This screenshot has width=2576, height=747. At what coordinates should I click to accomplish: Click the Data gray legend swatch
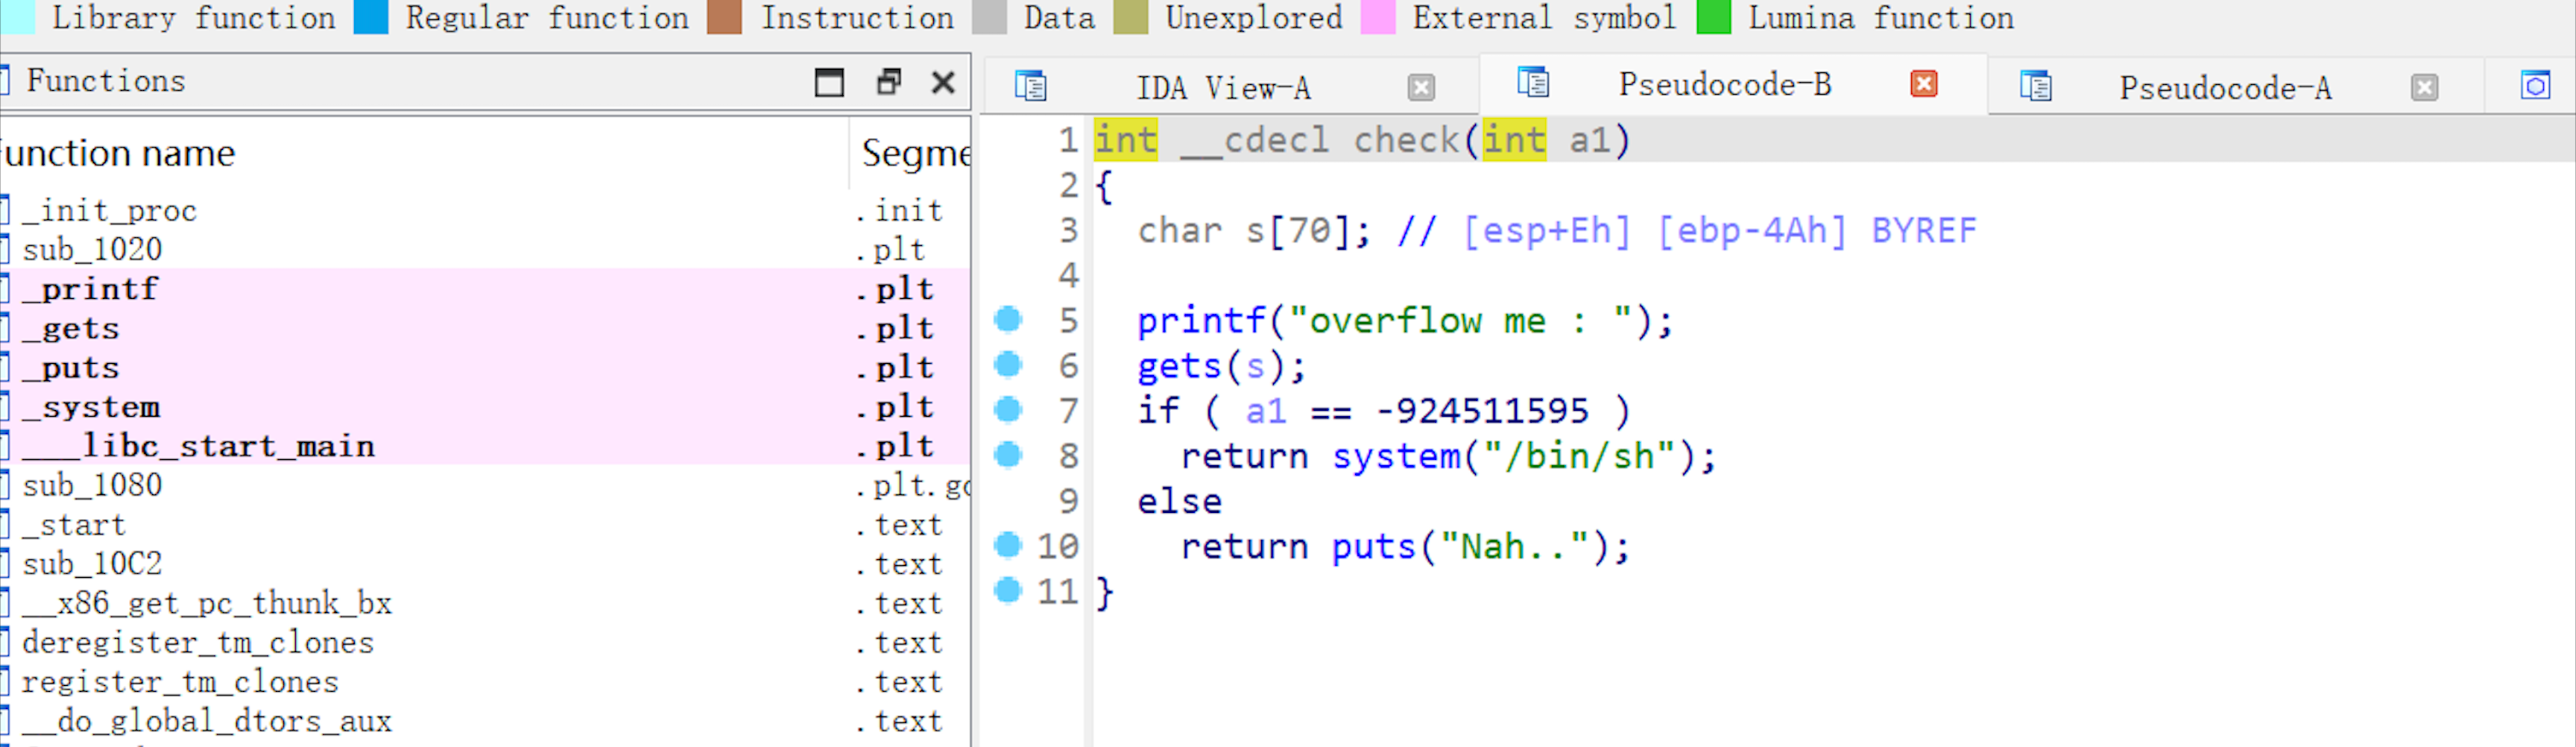989,17
